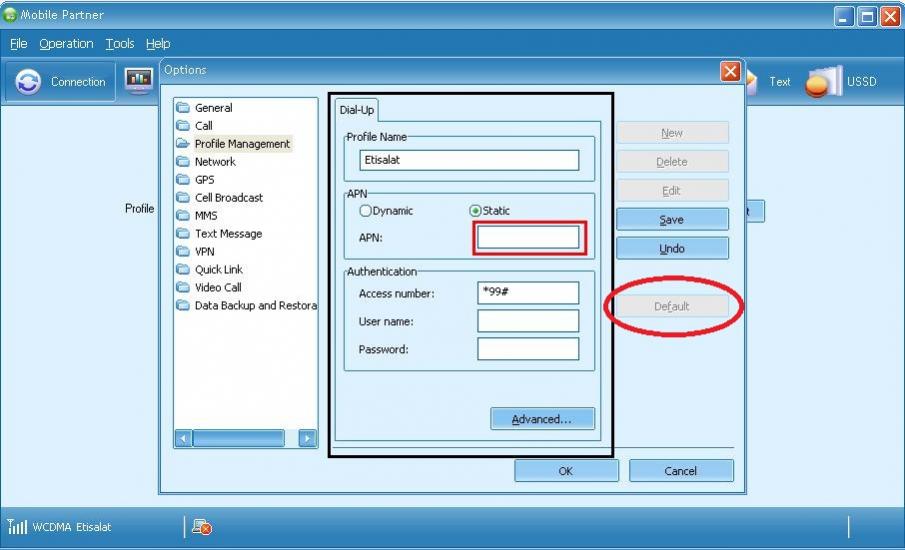Open the Help menu
The height and width of the screenshot is (550, 905).
158,44
